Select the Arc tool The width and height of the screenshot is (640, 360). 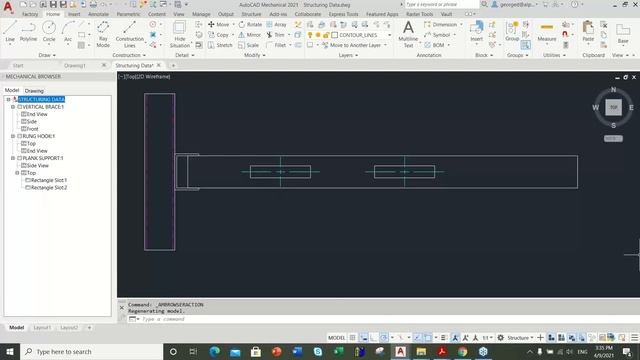tap(68, 32)
